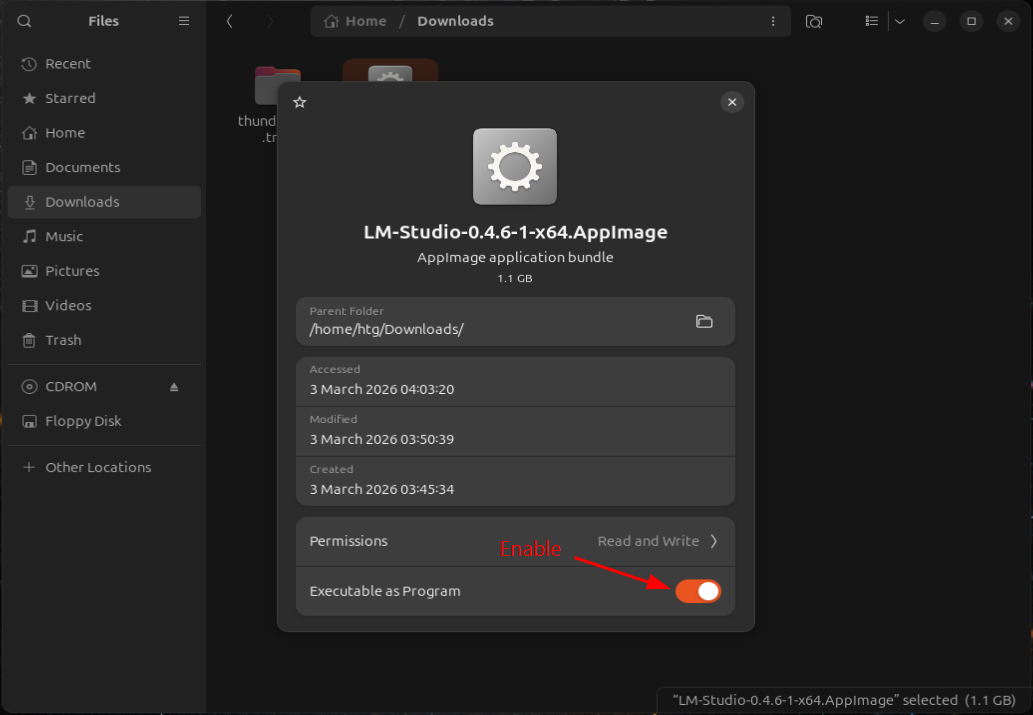The width and height of the screenshot is (1033, 715).
Task: Close the Files window
Action: point(1008,21)
